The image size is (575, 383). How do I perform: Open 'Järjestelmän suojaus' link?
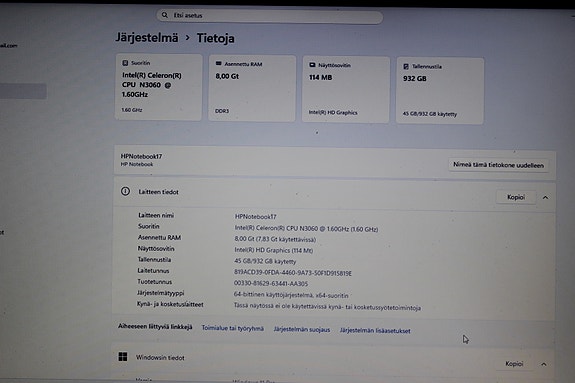click(301, 329)
